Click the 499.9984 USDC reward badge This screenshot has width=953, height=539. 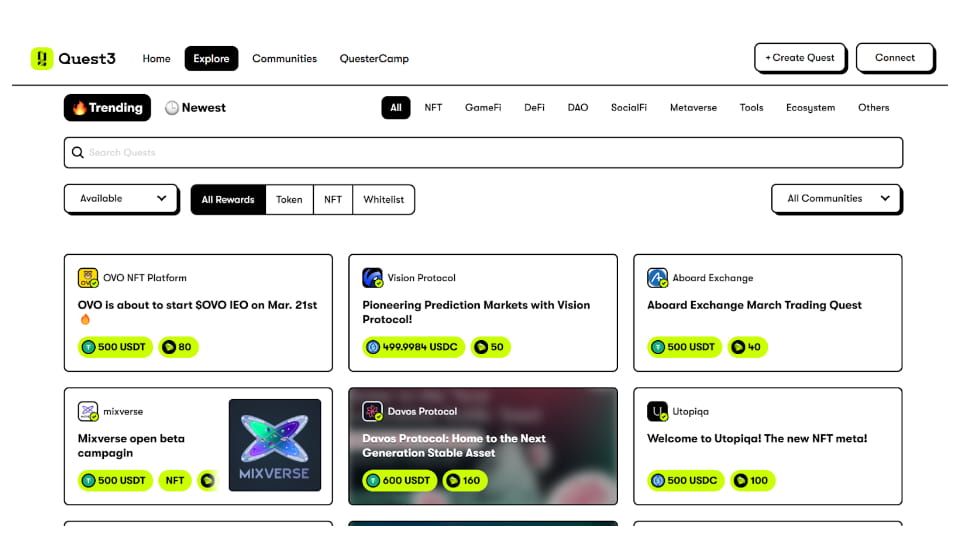pyautogui.click(x=413, y=347)
